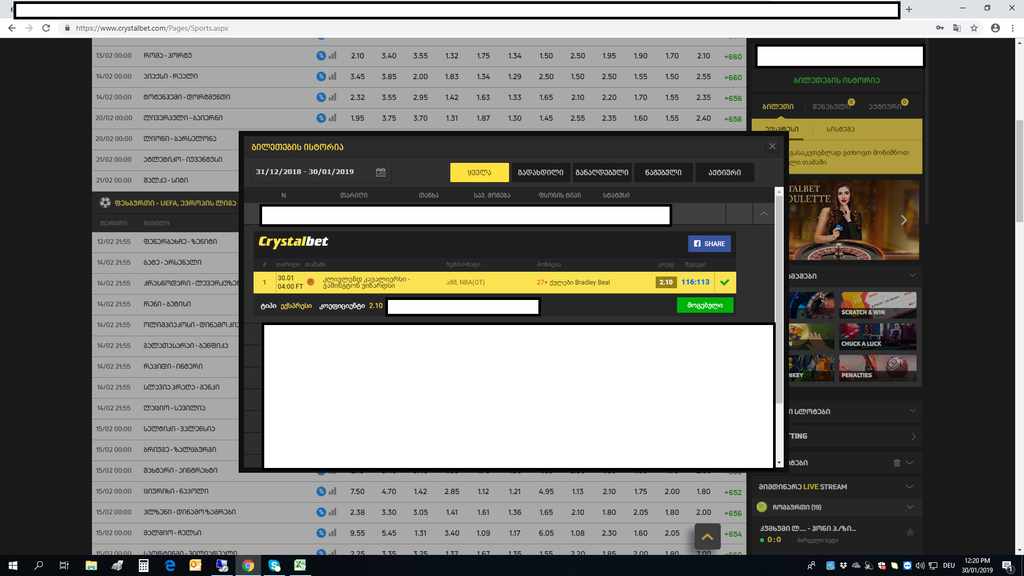
Task: Switch to შენახული tab in betslip
Action: point(831,106)
